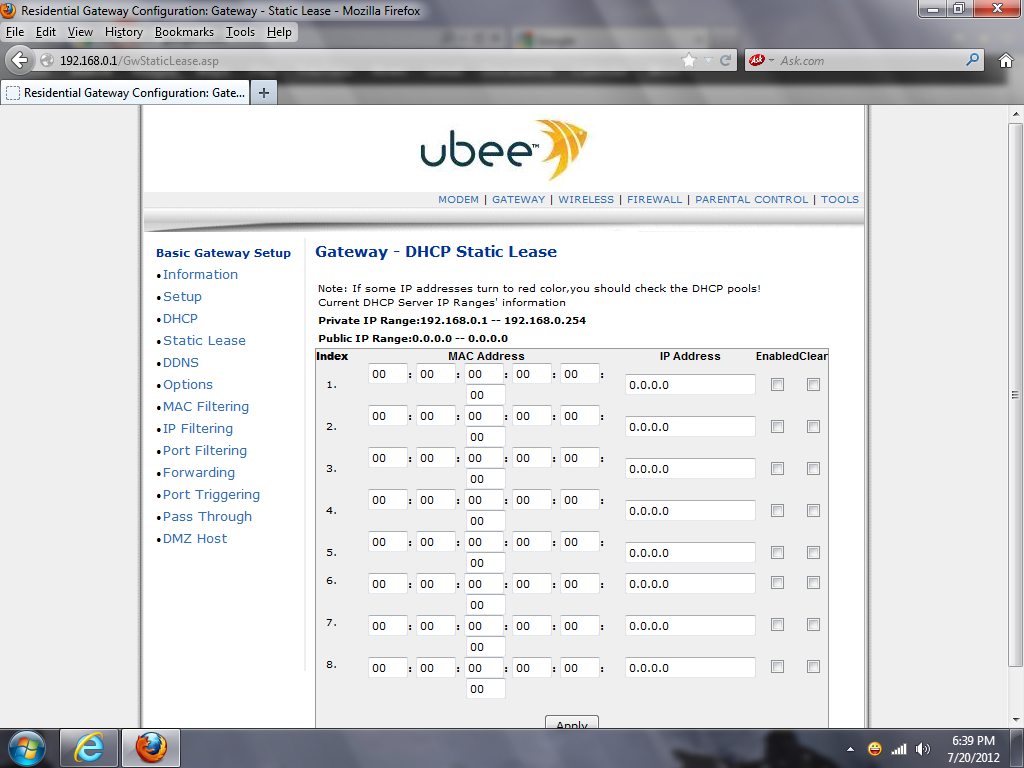Show hidden system tray icons
The height and width of the screenshot is (768, 1024).
pos(849,748)
